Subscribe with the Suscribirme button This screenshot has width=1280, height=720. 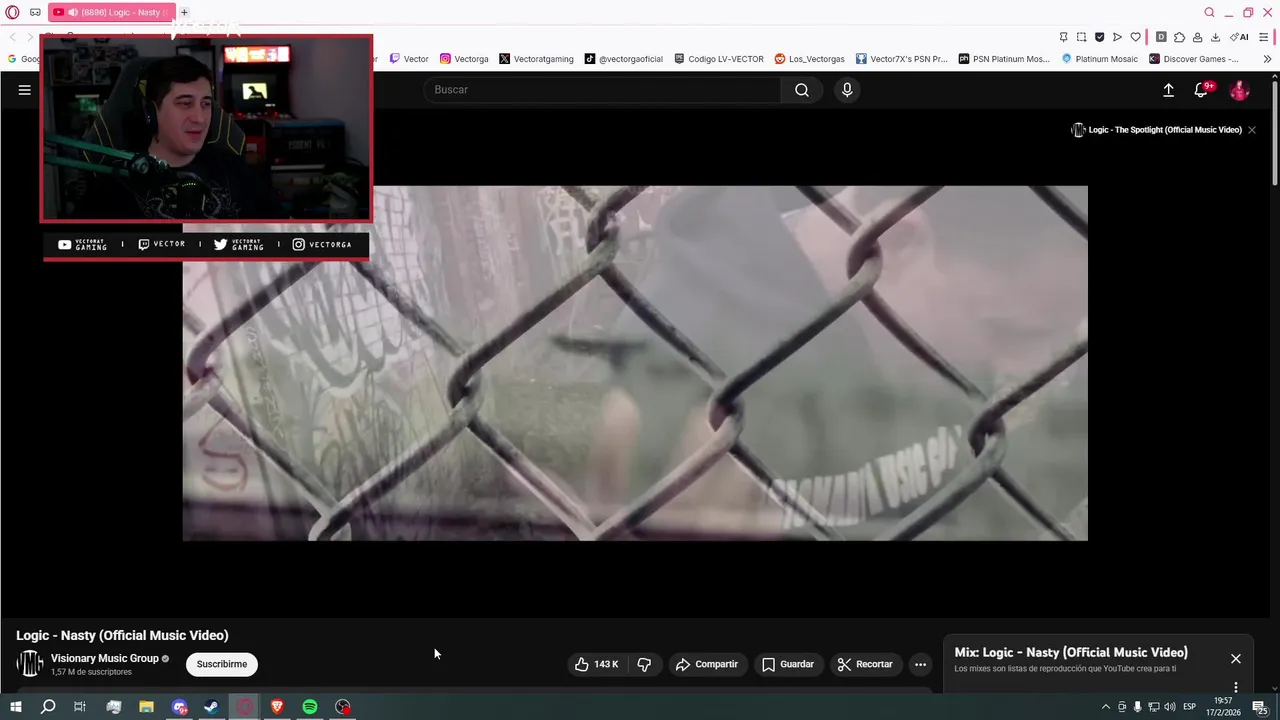pos(222,664)
